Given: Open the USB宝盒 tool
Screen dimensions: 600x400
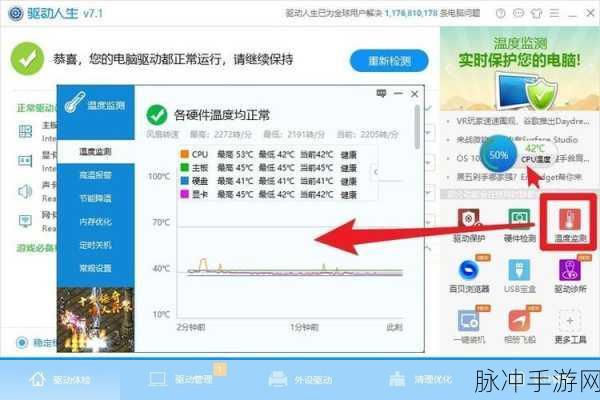Looking at the screenshot, I should [x=519, y=276].
